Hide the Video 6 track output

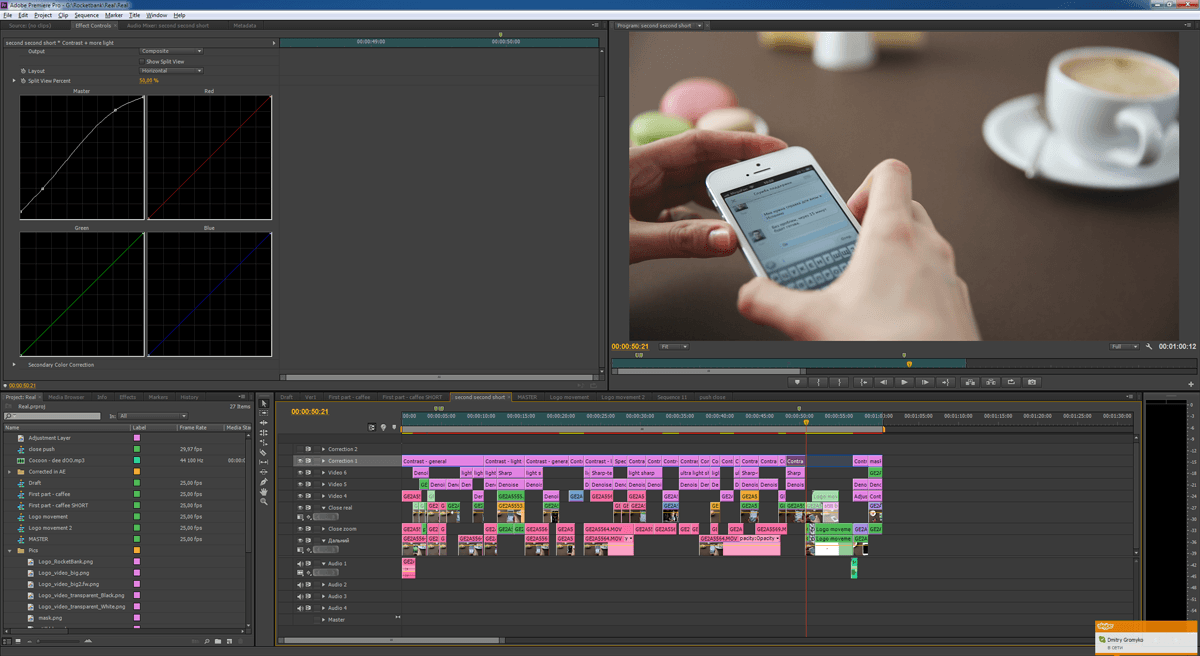click(x=299, y=473)
